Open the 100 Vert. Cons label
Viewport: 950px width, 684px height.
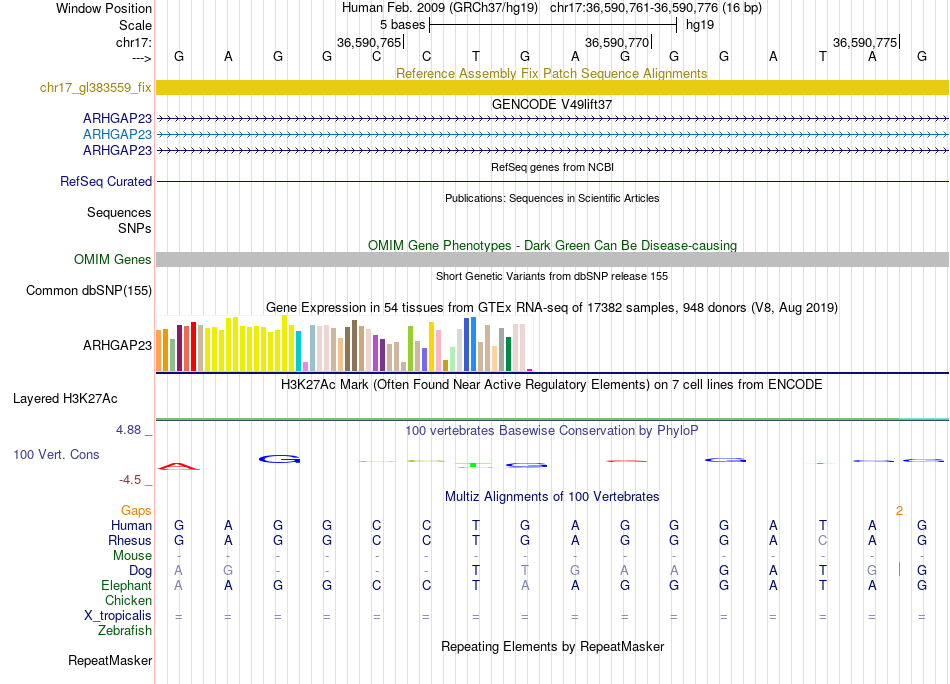tap(56, 454)
